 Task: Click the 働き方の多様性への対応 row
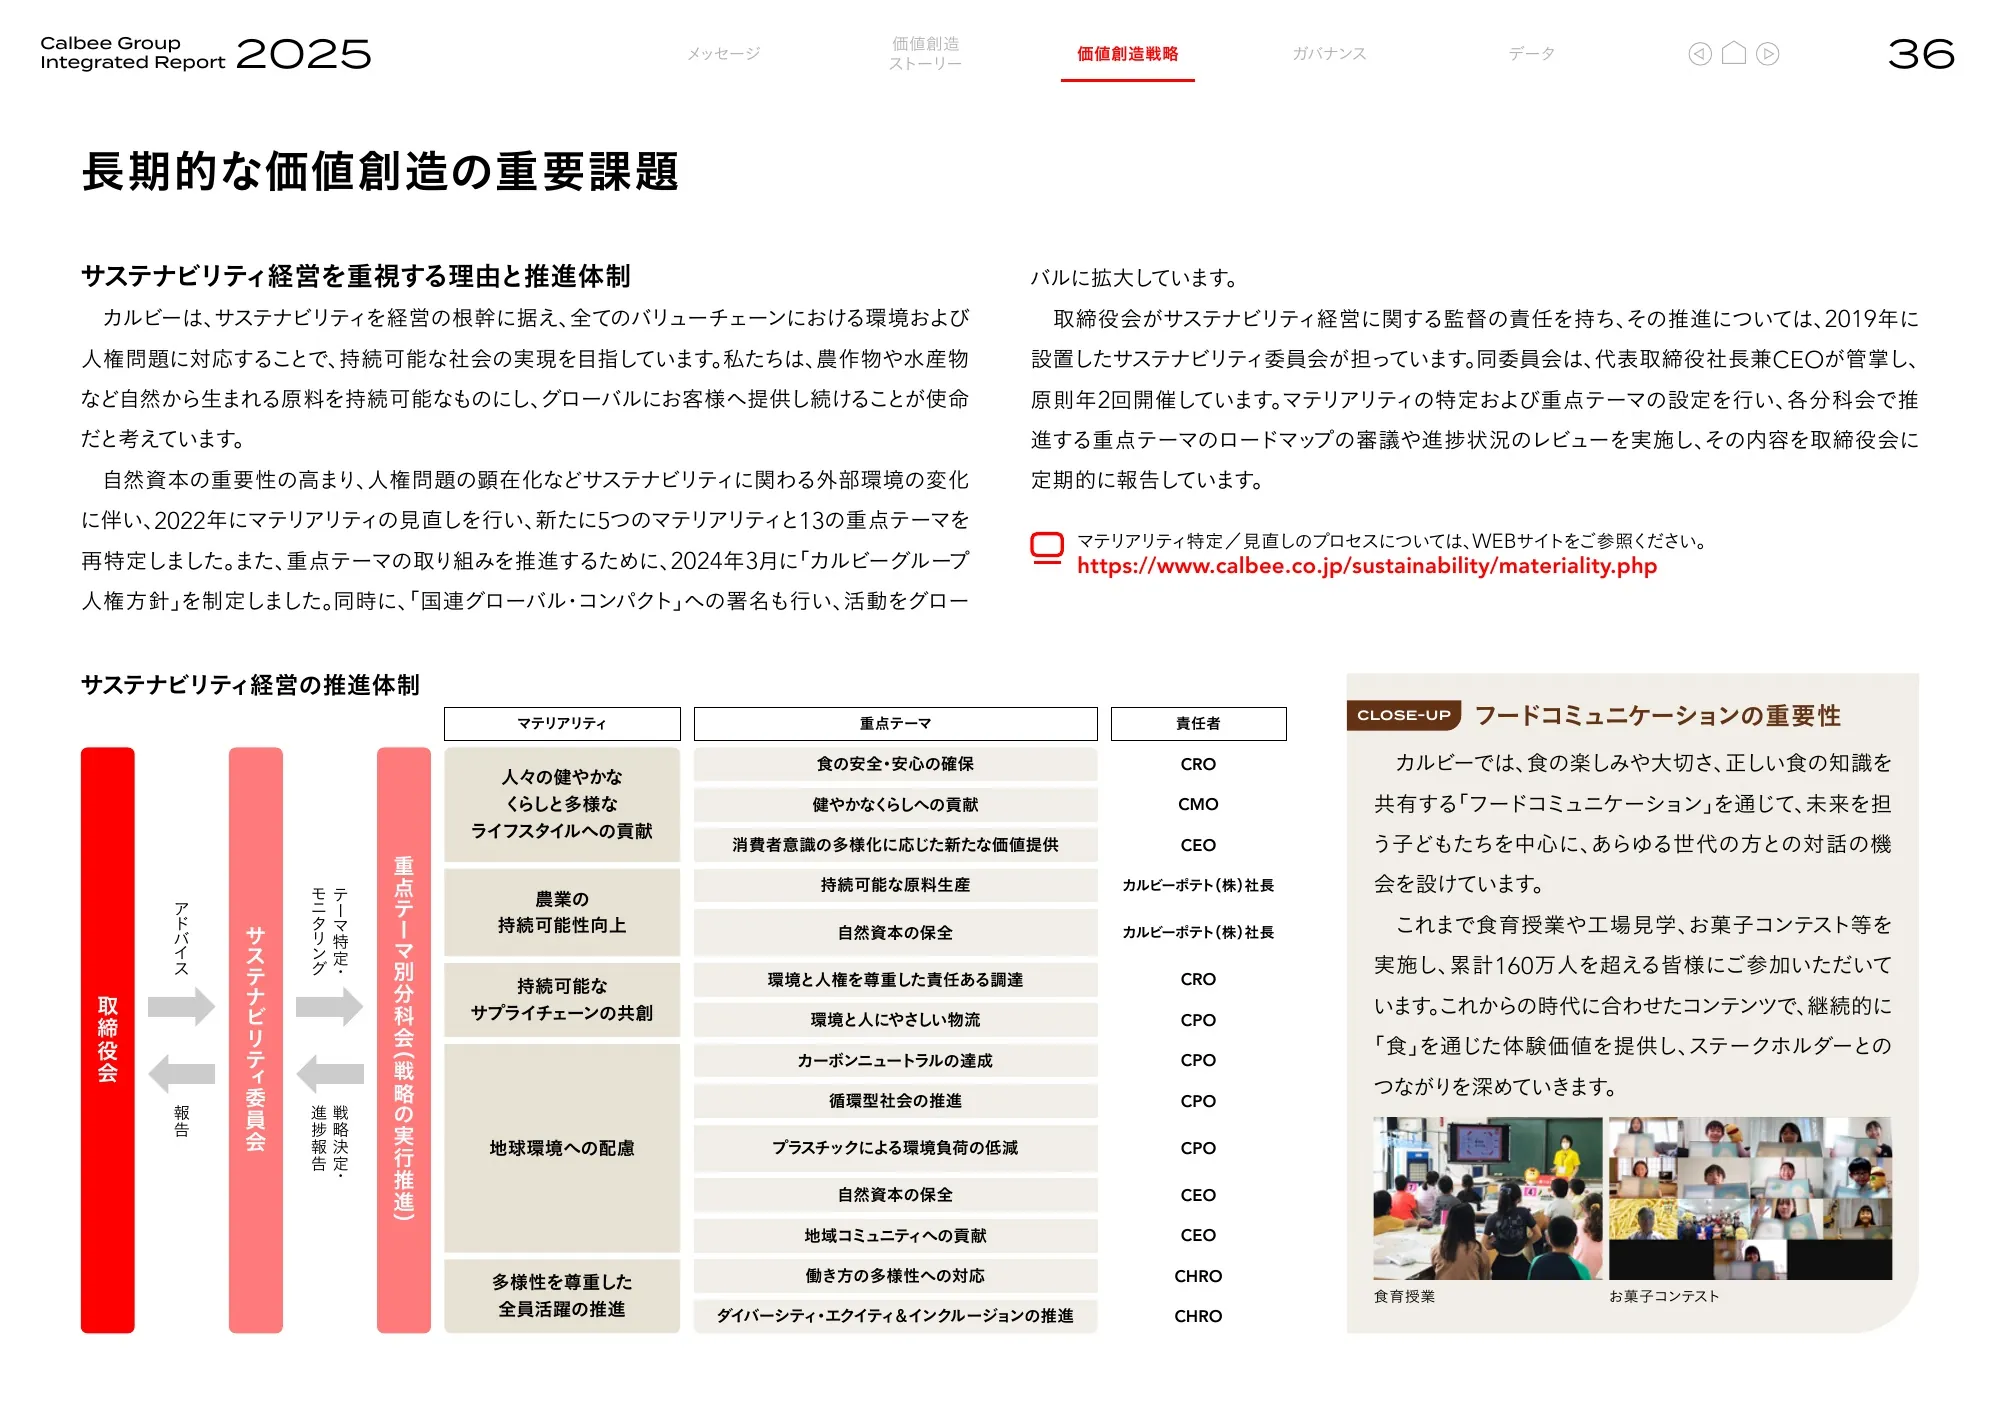click(x=895, y=1276)
